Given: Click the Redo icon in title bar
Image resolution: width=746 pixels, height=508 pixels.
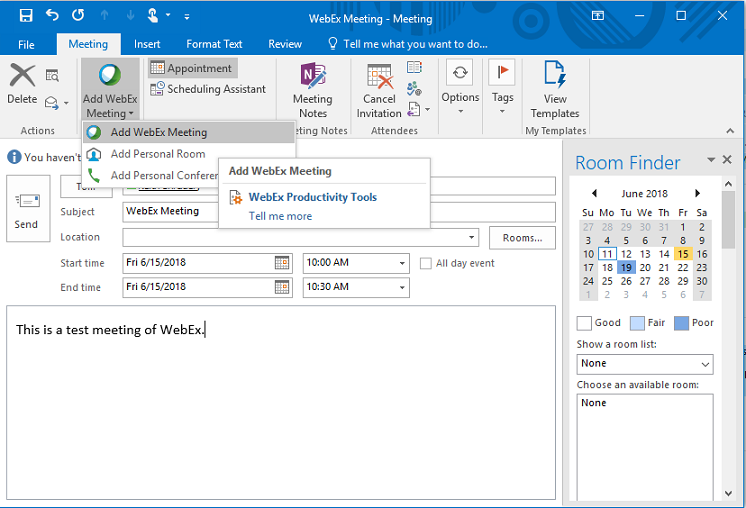Looking at the screenshot, I should click(x=78, y=16).
